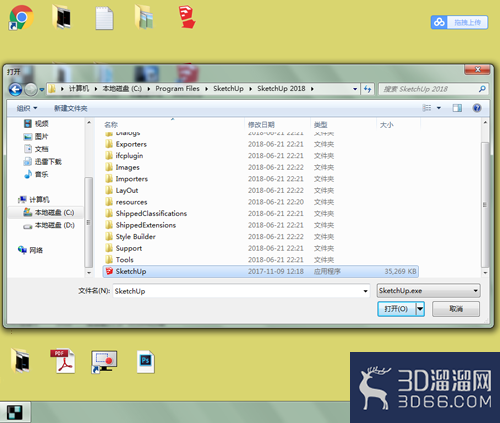The height and width of the screenshot is (423, 500).
Task: Open the 组织 menu
Action: point(27,108)
